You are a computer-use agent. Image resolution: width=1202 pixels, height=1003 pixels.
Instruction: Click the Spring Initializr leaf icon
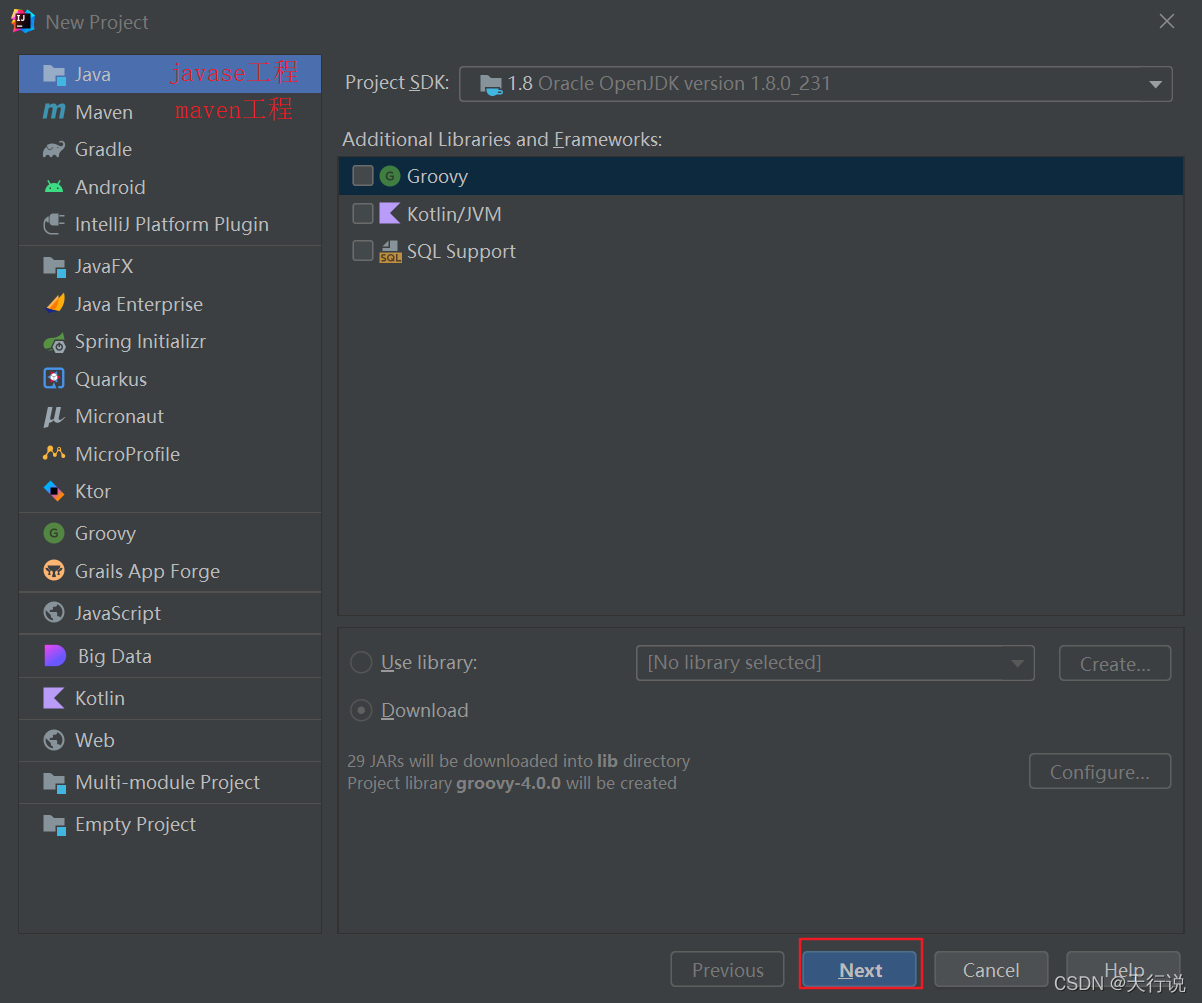(54, 342)
